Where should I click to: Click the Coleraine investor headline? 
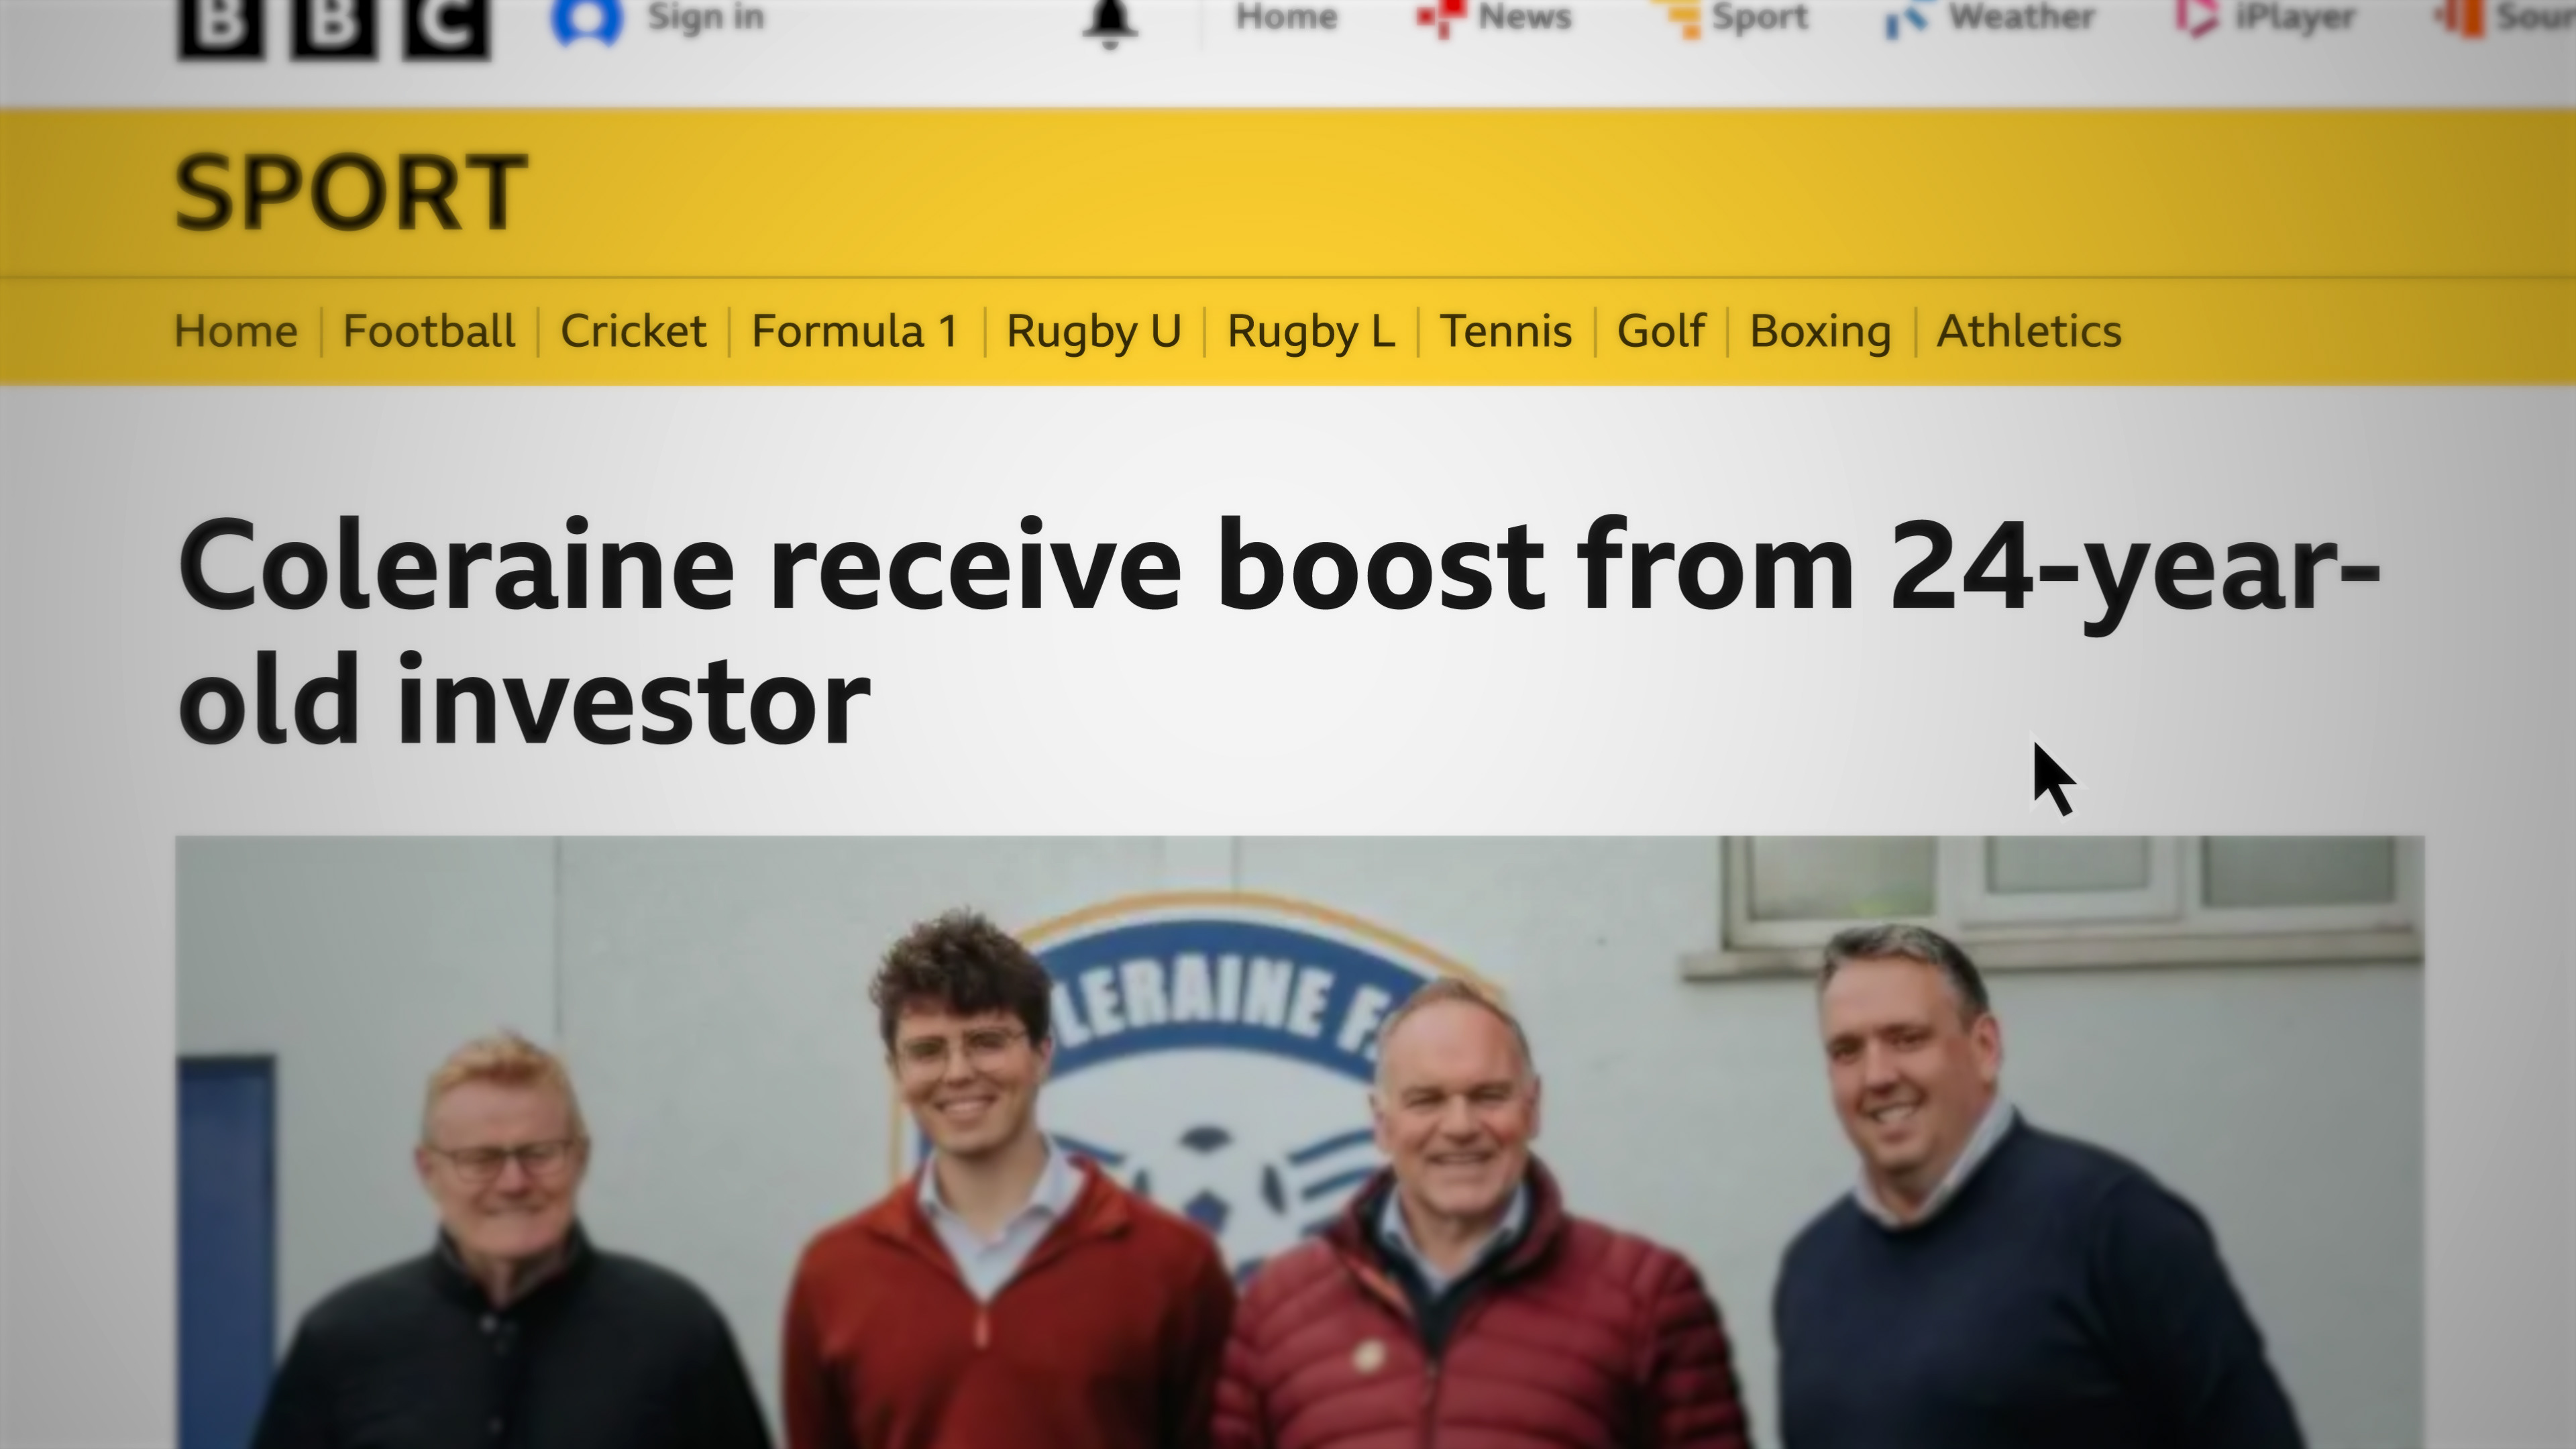click(1278, 630)
